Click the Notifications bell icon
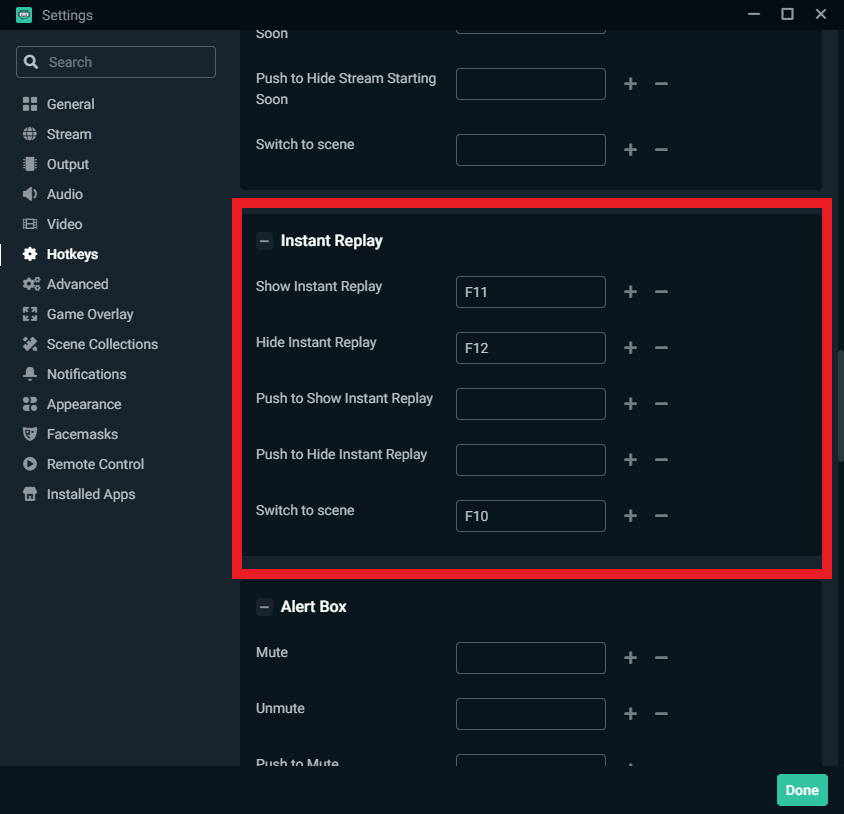Screen dimensions: 844x814 tap(29, 374)
